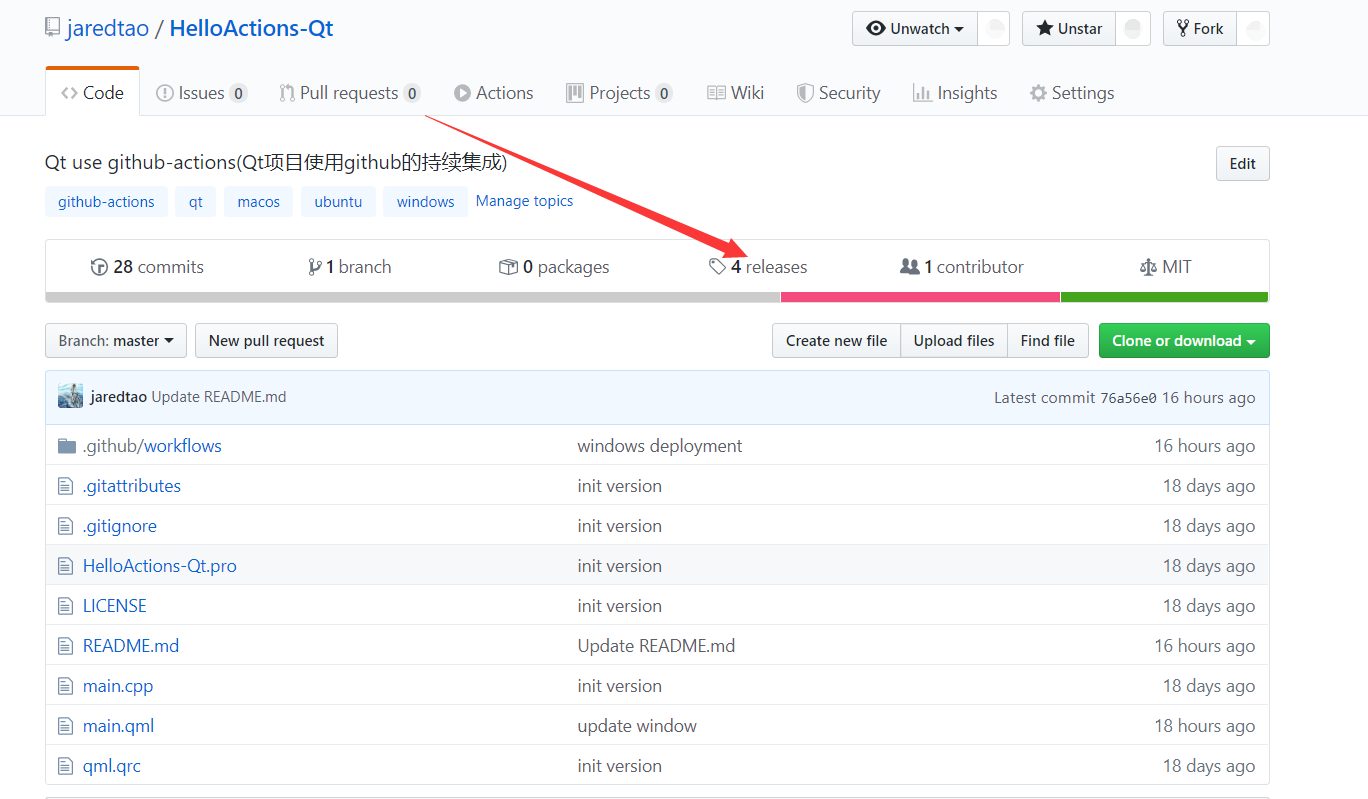Click the branch icon next to 1 branch
Viewport: 1368px width, 799px height.
314,266
